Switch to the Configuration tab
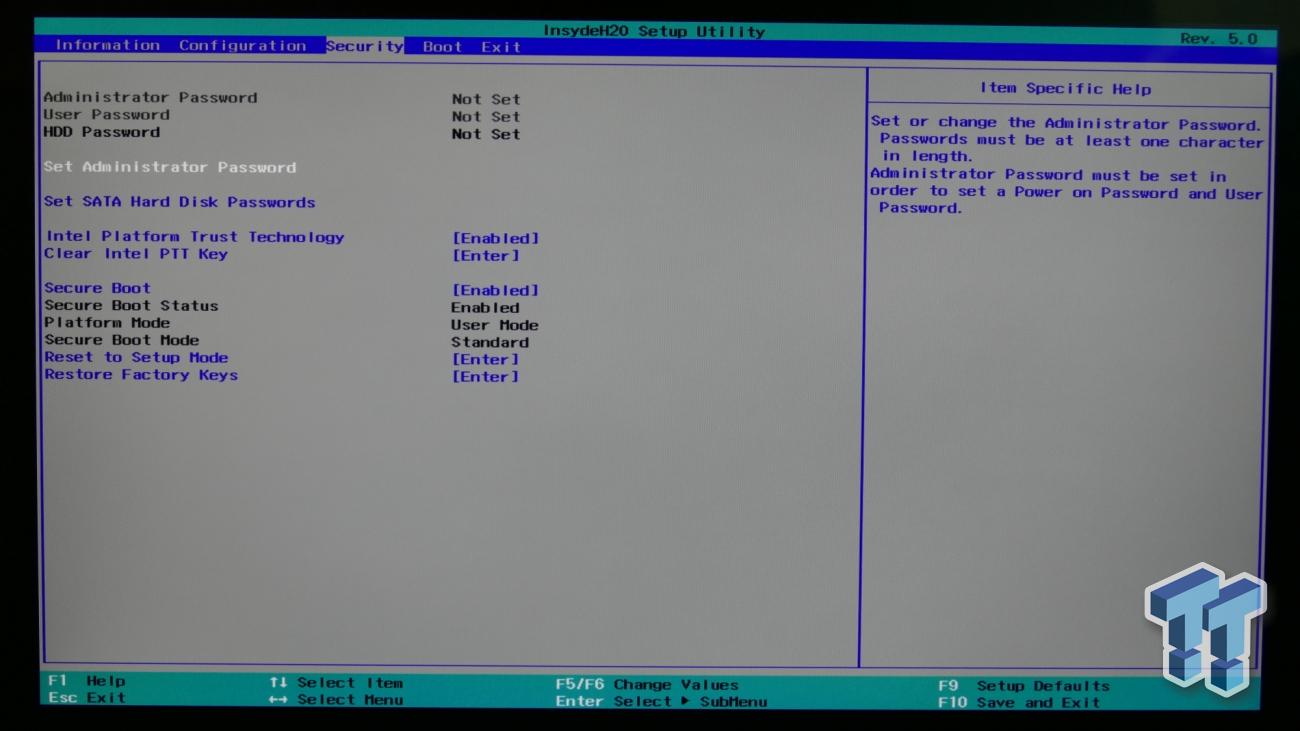 243,45
